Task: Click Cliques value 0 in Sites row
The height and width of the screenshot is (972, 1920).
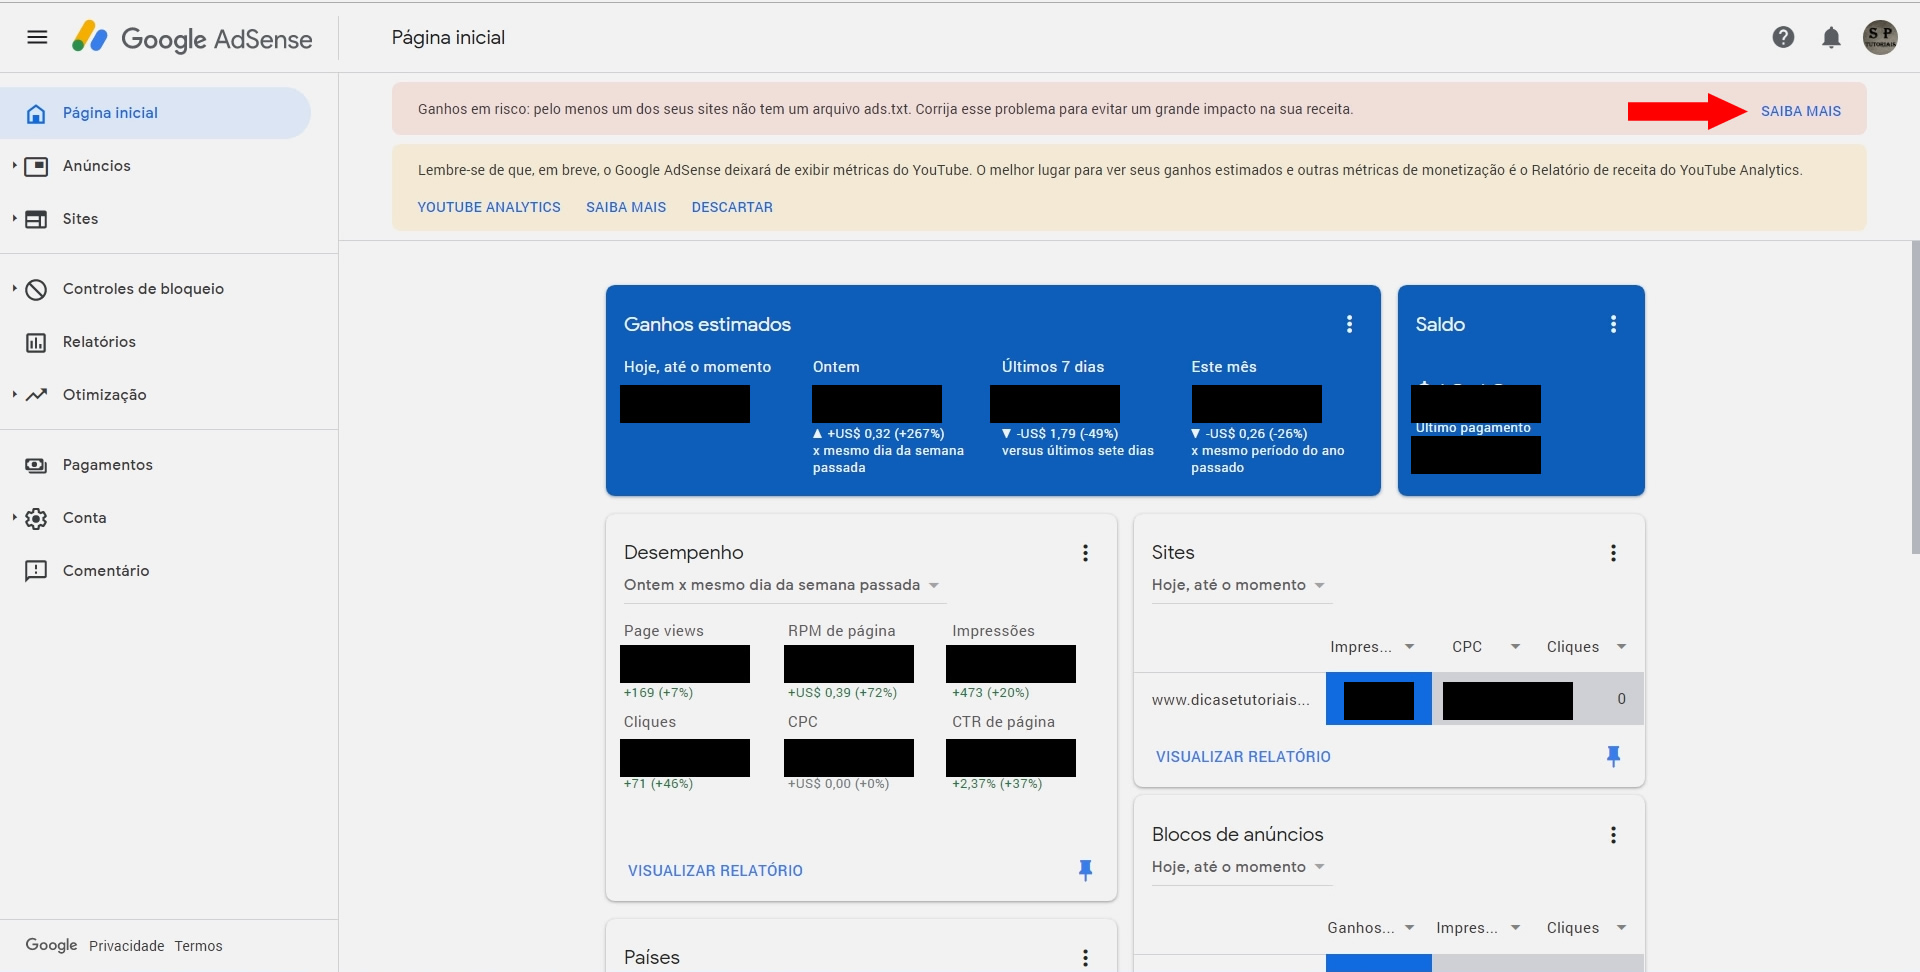Action: pyautogui.click(x=1621, y=699)
